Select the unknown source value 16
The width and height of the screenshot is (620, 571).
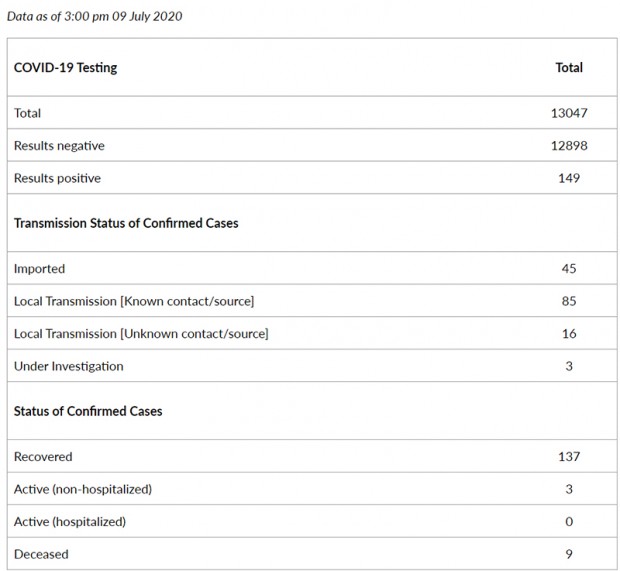569,333
